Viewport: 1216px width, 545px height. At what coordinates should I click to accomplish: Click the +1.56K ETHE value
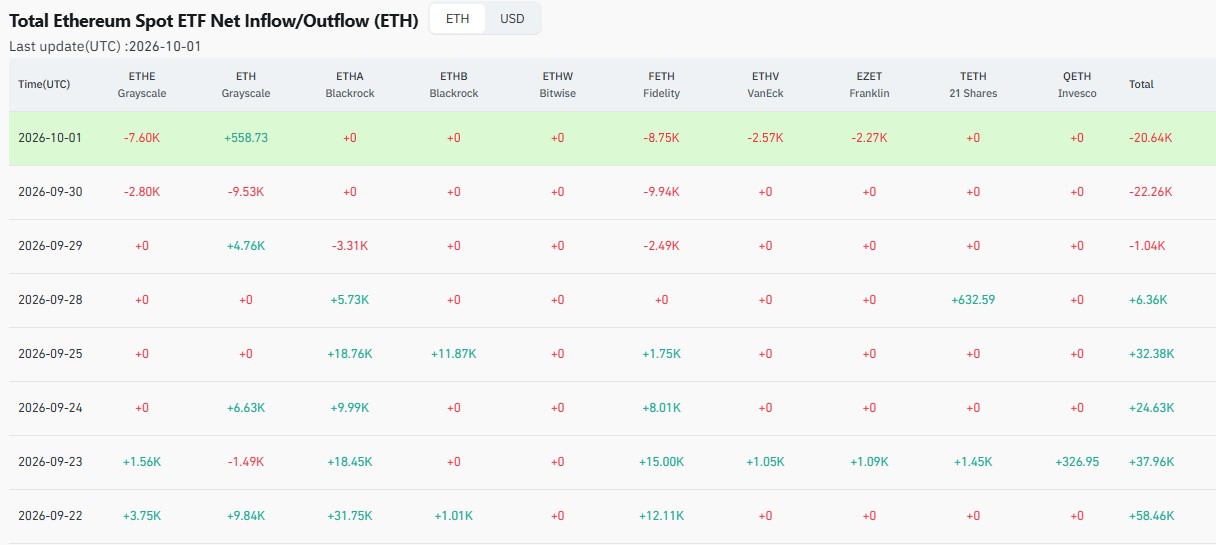[x=142, y=462]
